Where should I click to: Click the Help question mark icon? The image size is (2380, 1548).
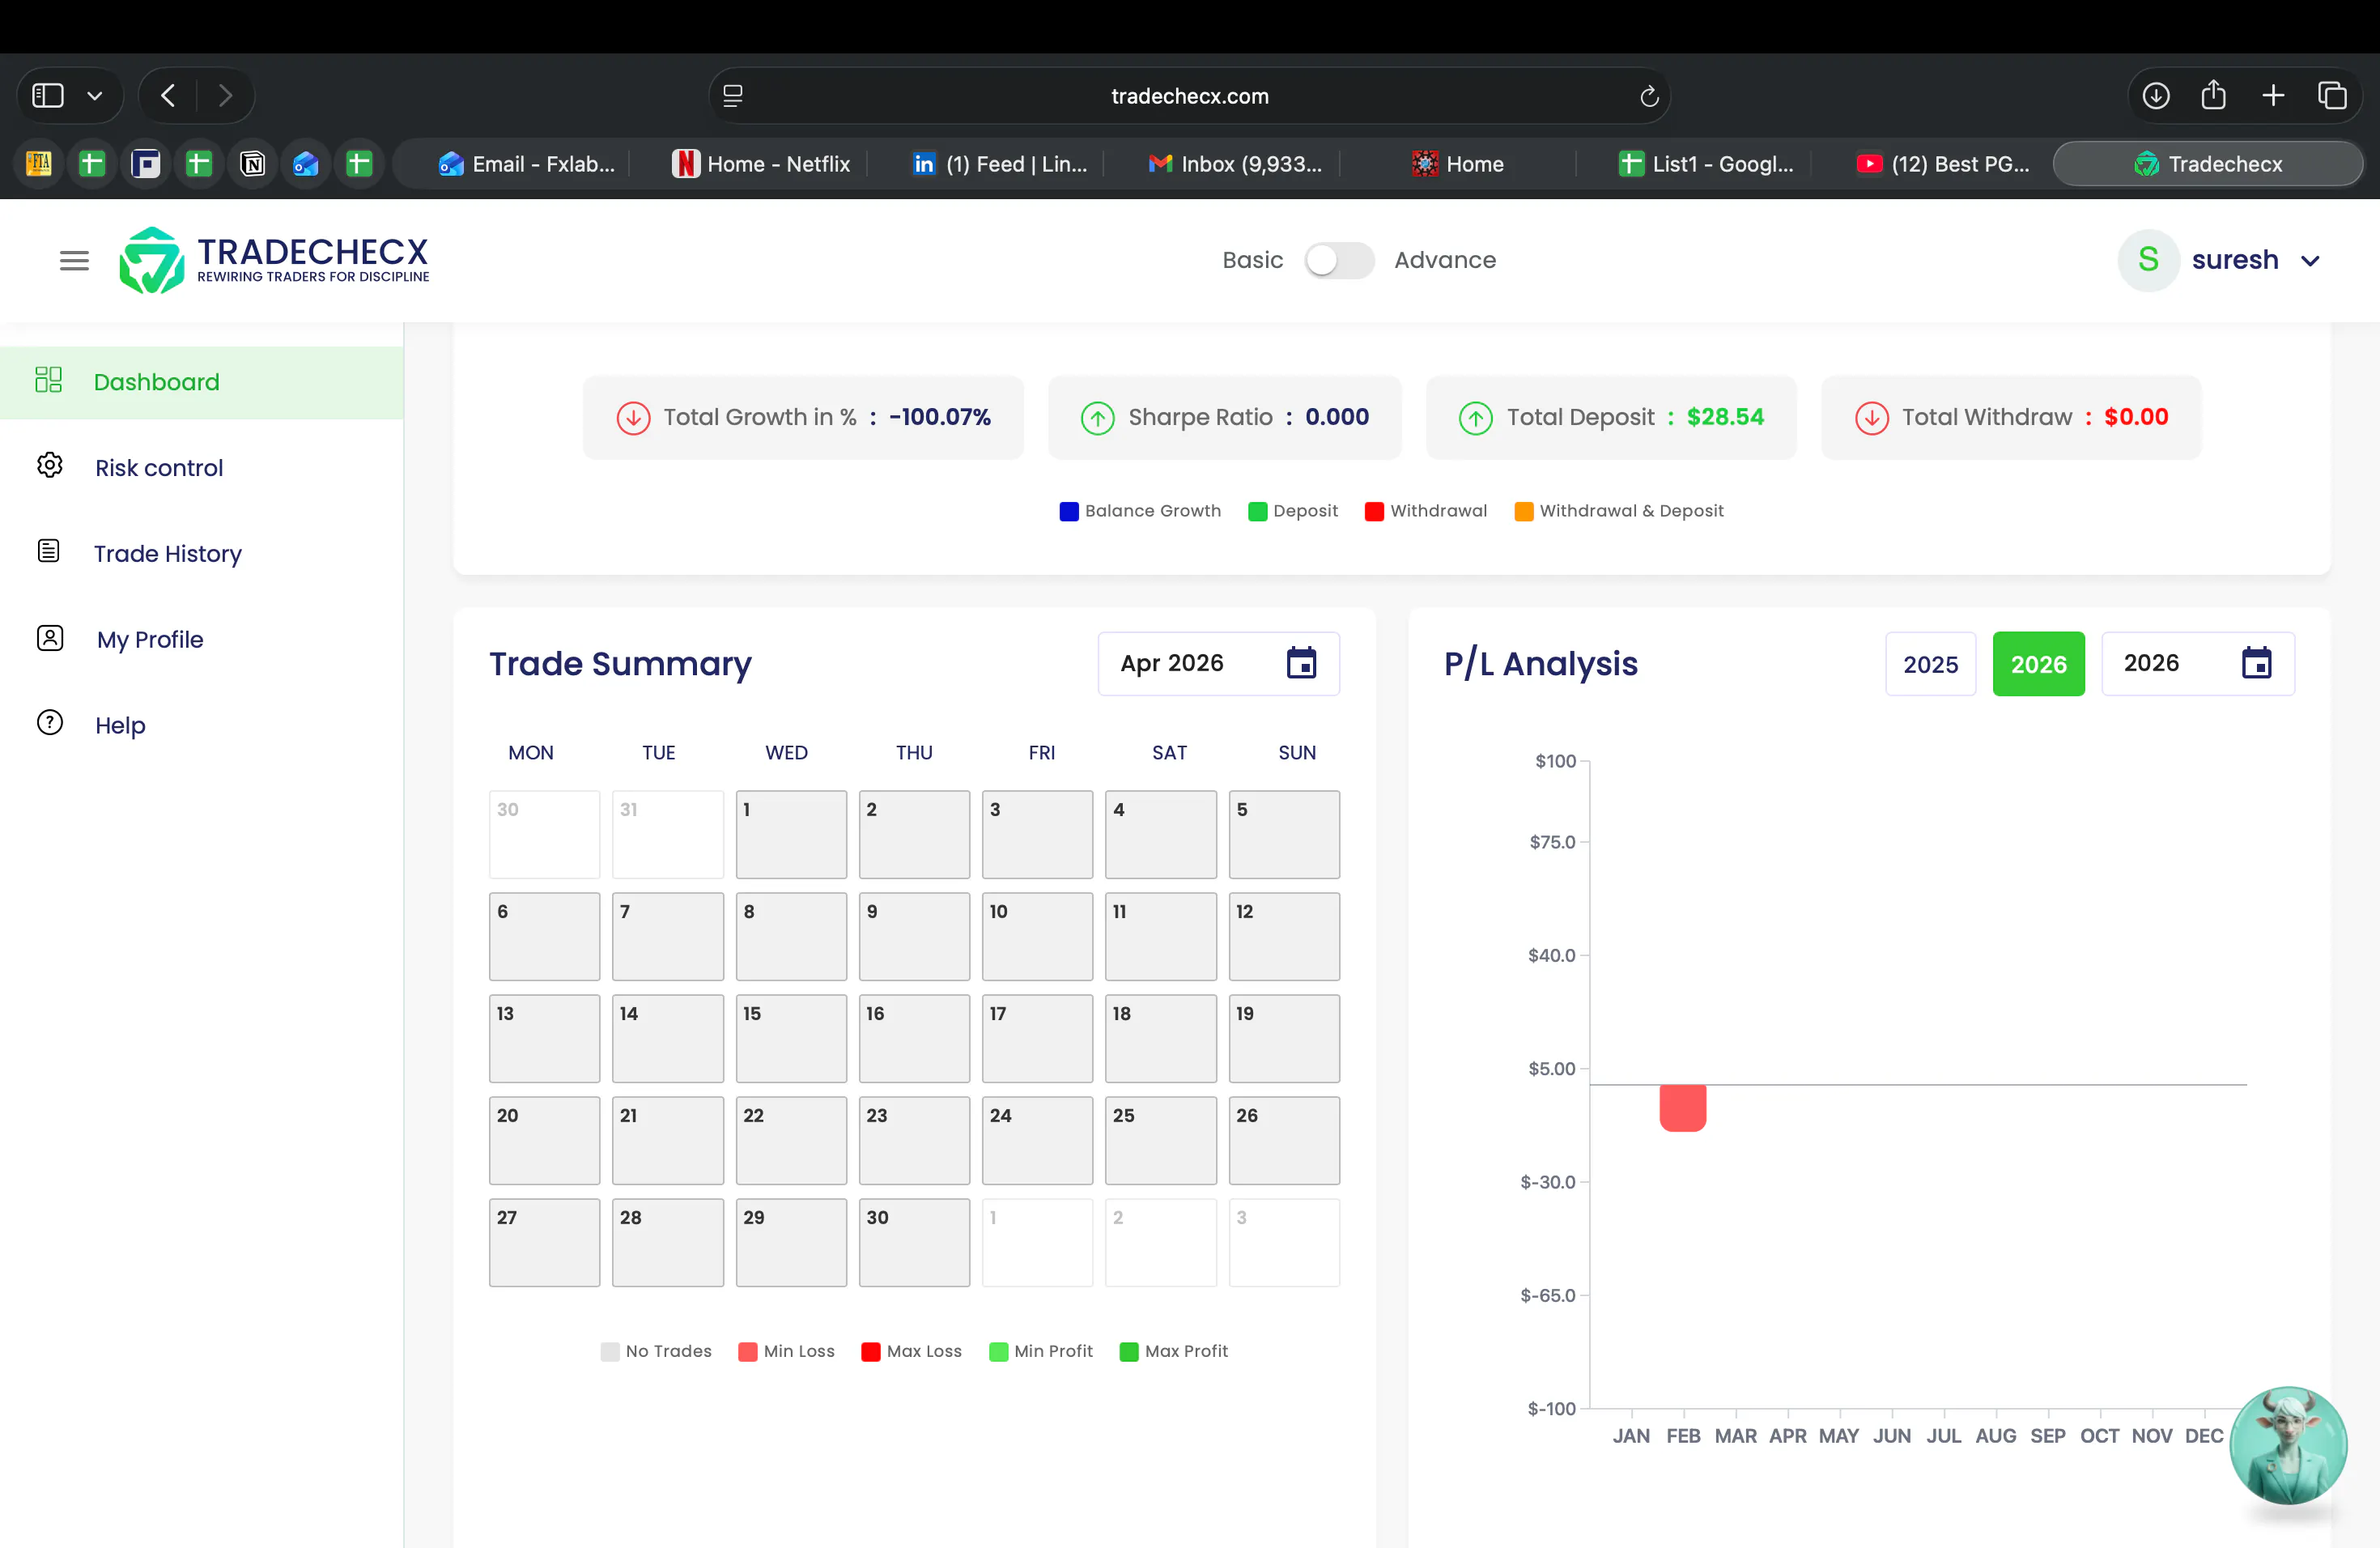[49, 722]
